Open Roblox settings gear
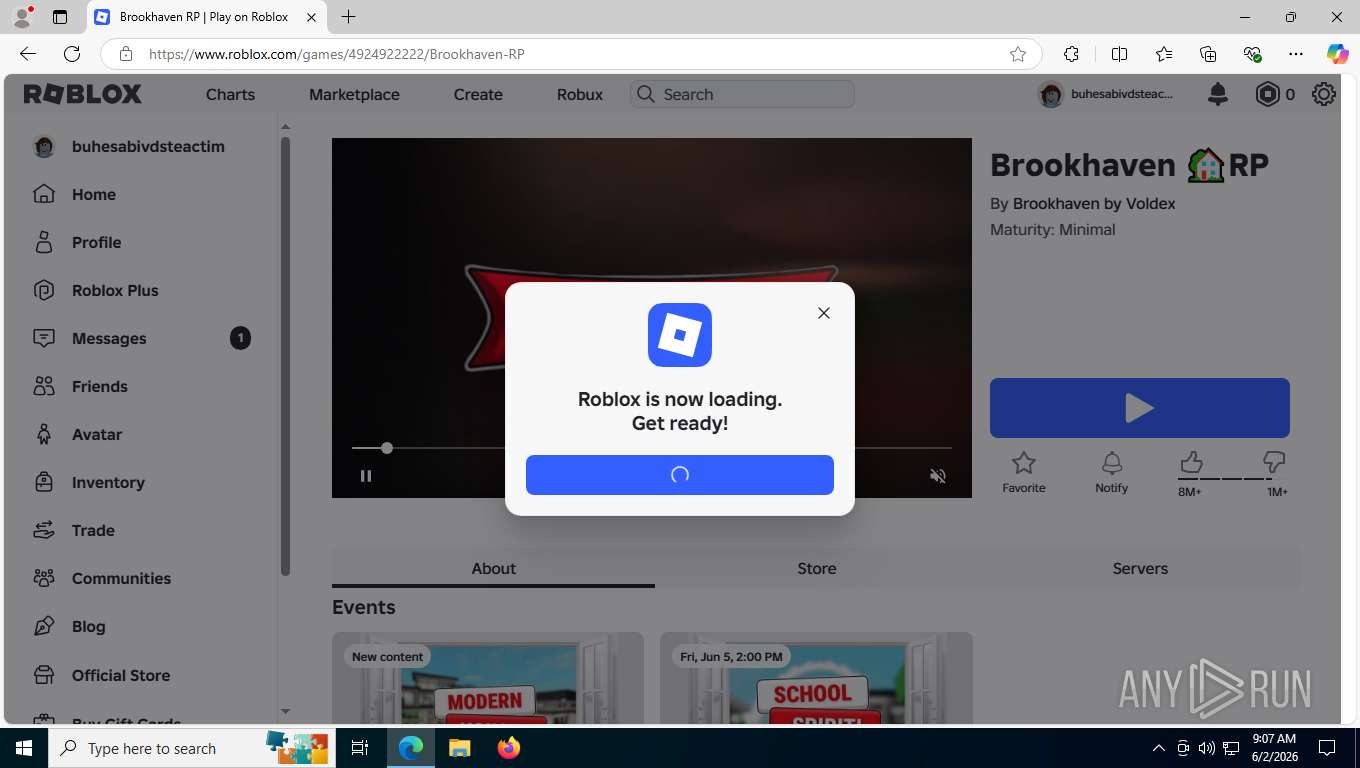1360x768 pixels. pos(1324,94)
